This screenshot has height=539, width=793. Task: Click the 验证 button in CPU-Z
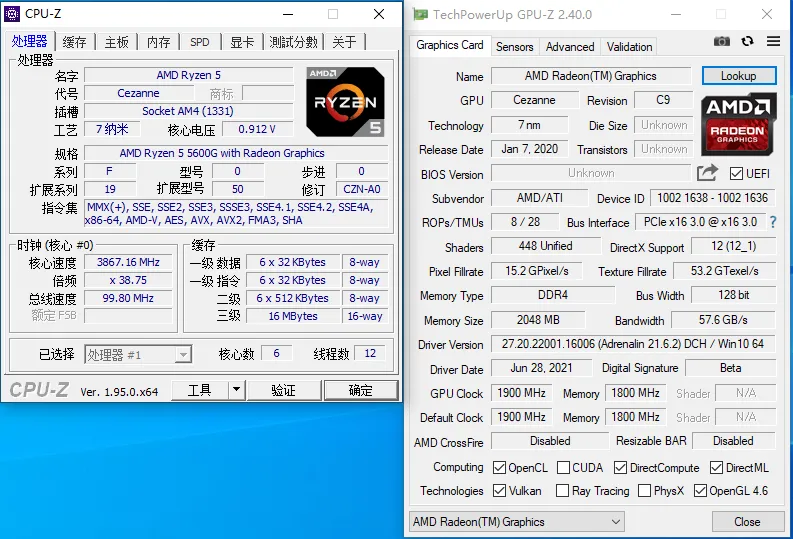[283, 390]
